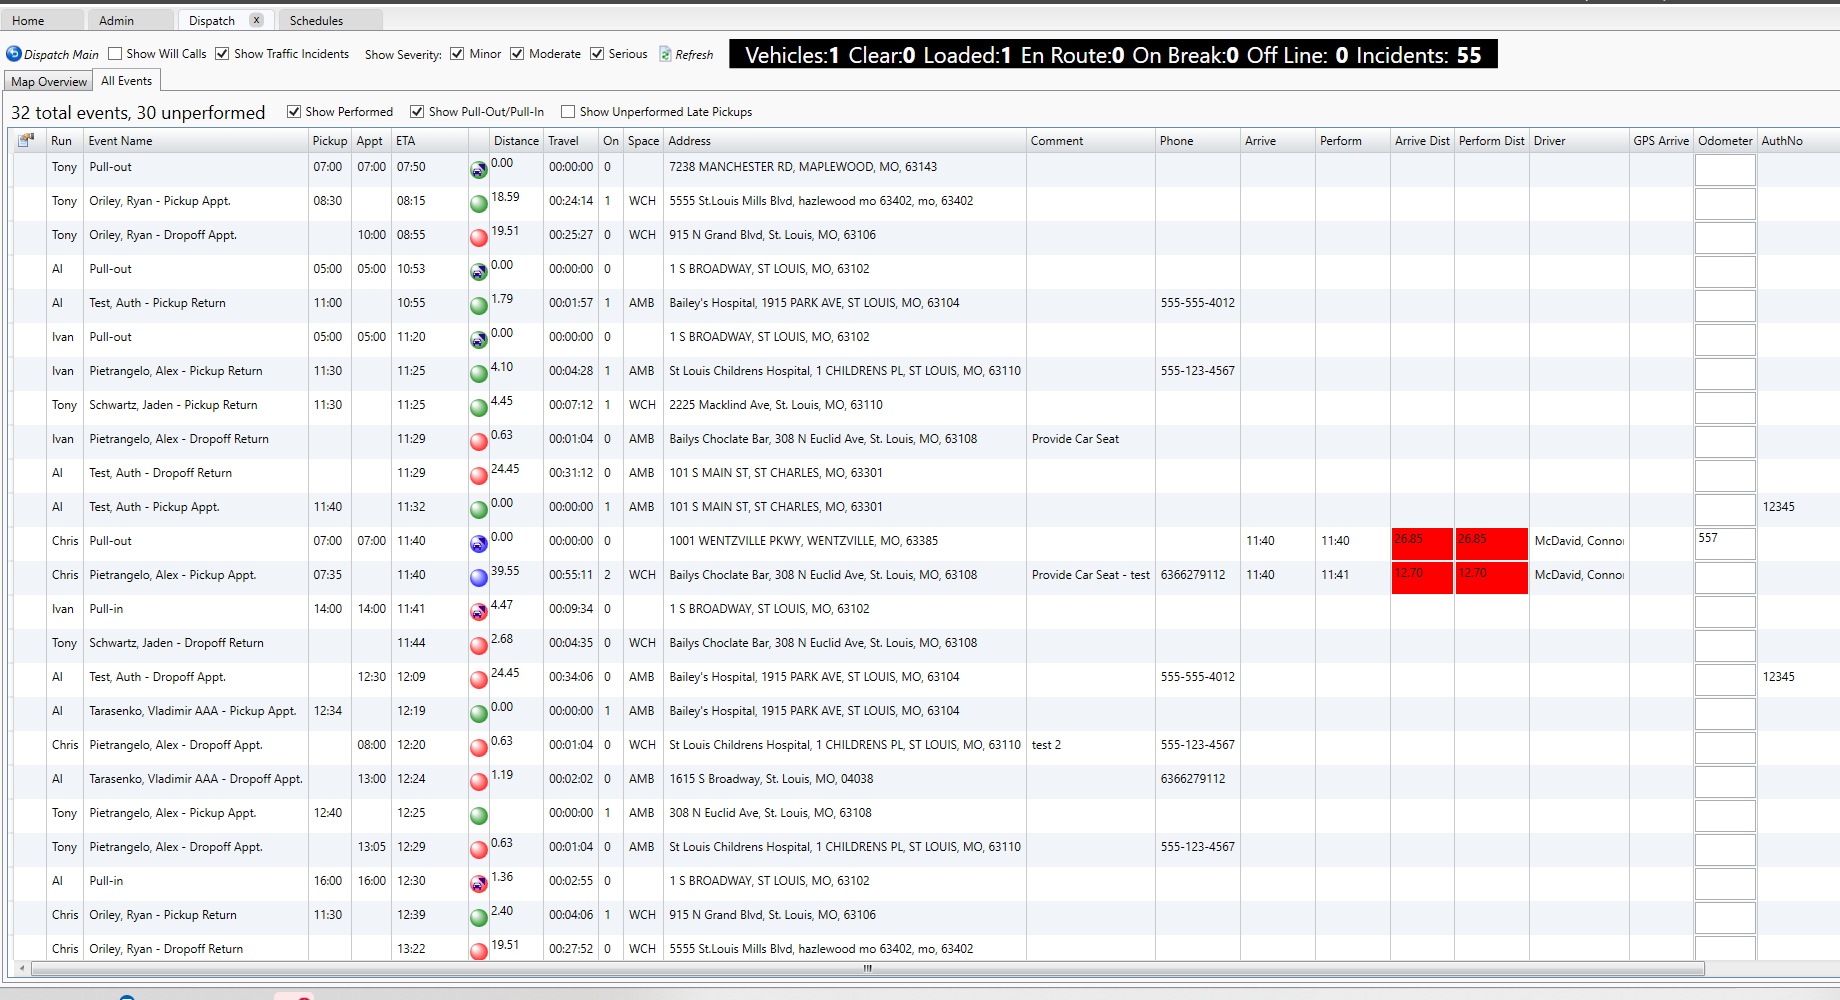Disable the Moderate severity checkbox

click(517, 54)
